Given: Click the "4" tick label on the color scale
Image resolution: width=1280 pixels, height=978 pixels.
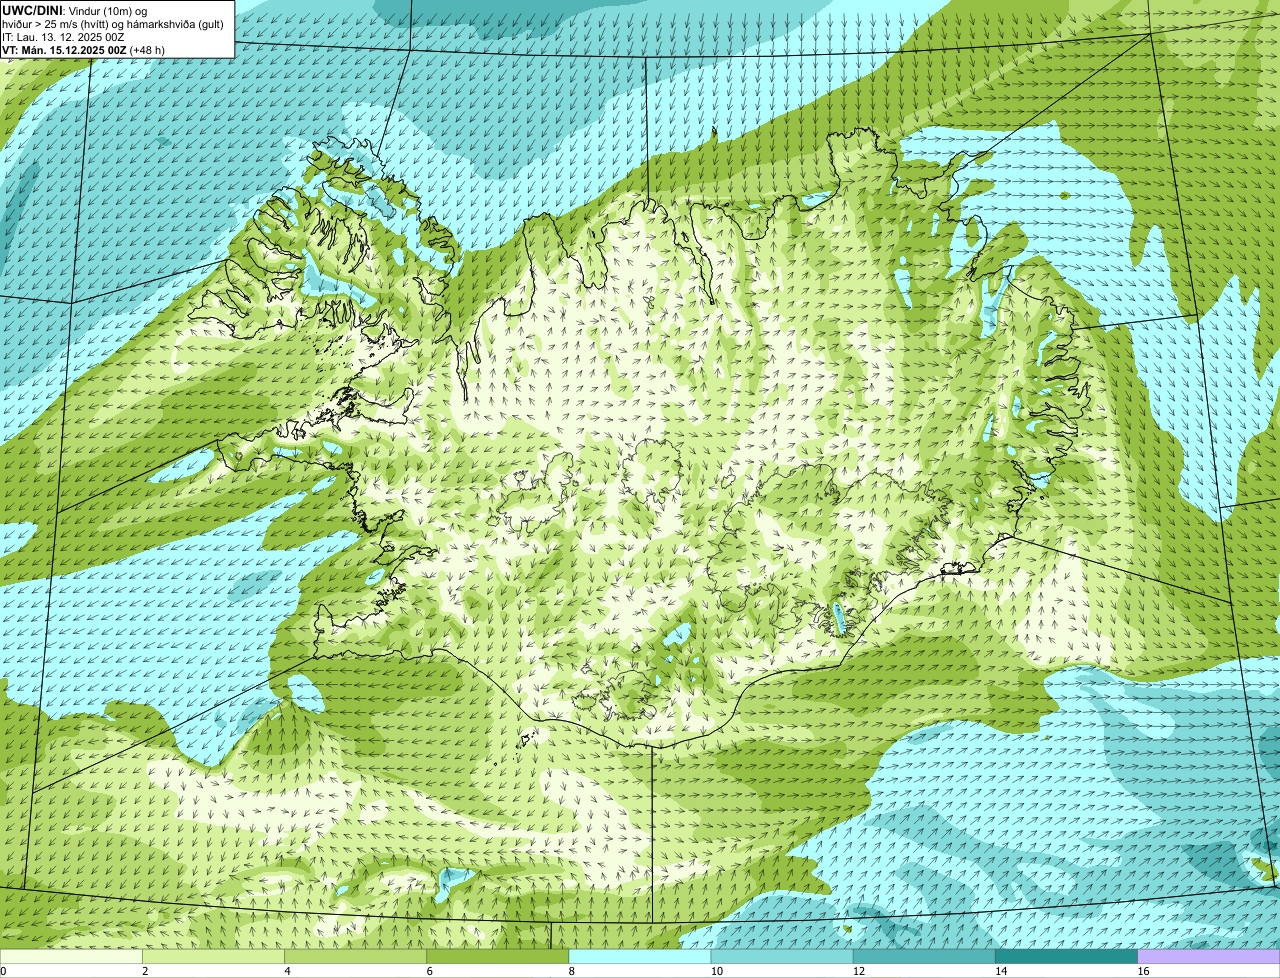Looking at the screenshot, I should pyautogui.click(x=287, y=971).
